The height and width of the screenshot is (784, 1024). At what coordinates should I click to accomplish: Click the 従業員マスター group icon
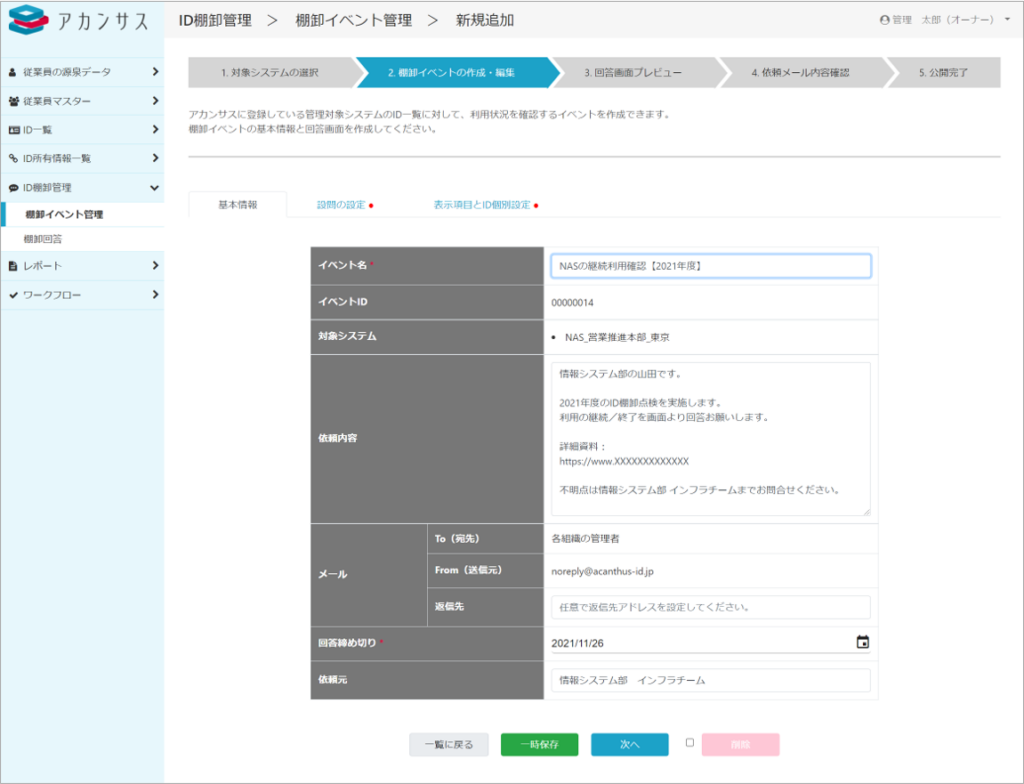click(x=13, y=101)
